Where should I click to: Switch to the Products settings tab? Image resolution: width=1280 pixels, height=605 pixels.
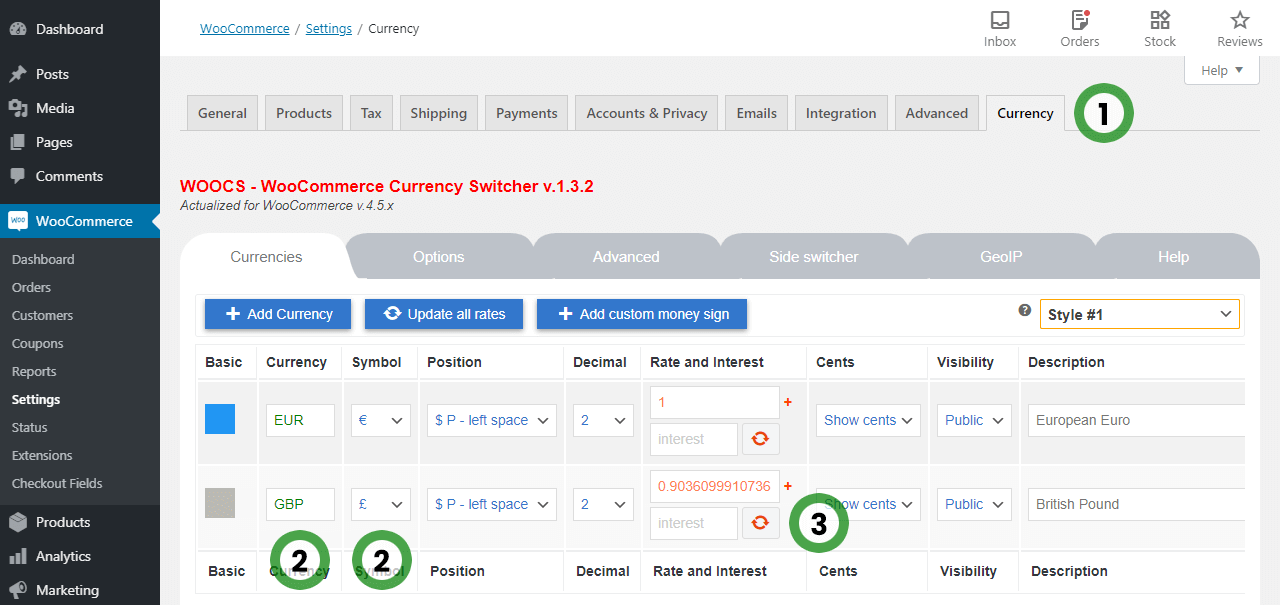[x=304, y=113]
